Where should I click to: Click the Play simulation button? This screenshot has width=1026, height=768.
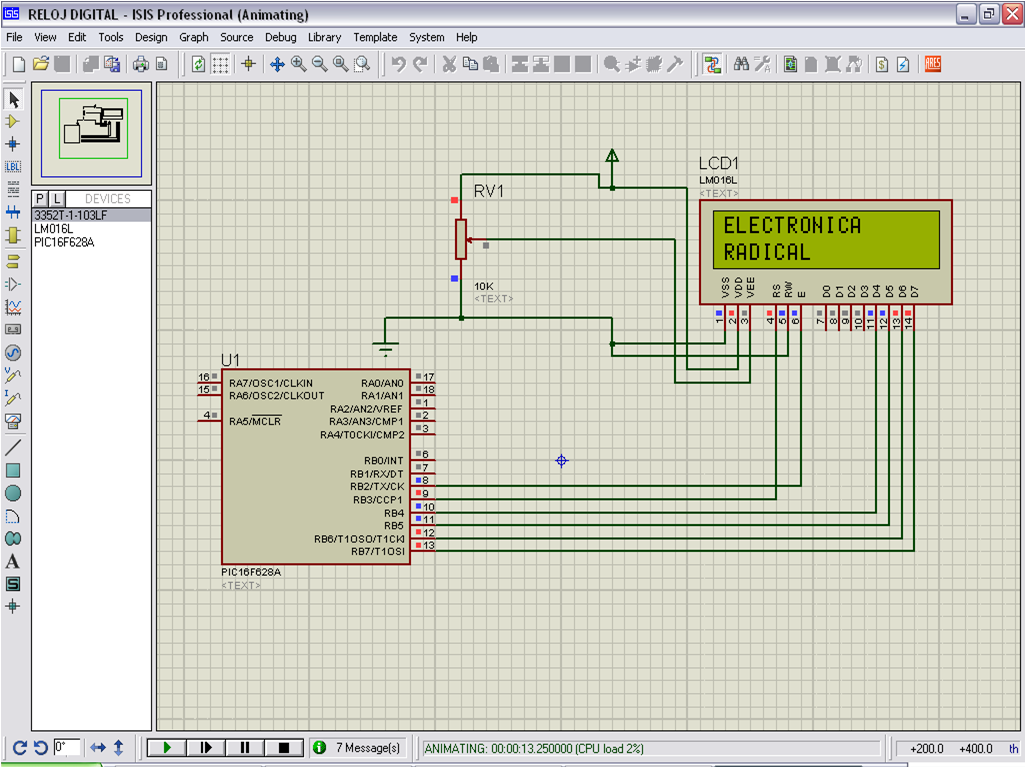point(167,748)
